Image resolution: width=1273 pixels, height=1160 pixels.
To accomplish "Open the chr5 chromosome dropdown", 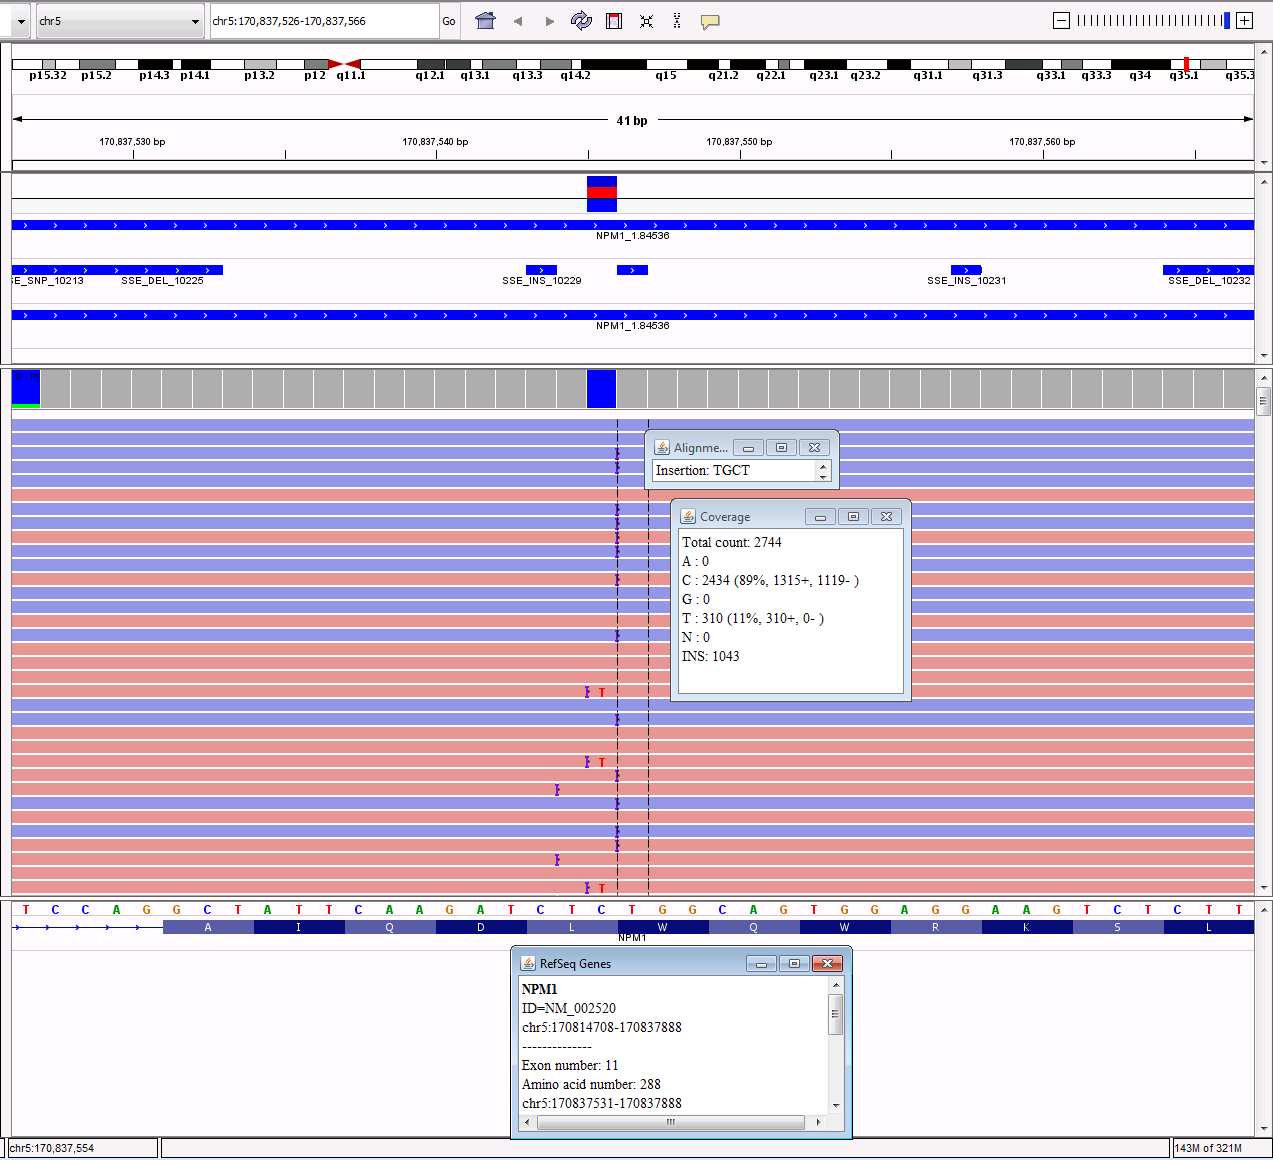I will (x=118, y=21).
